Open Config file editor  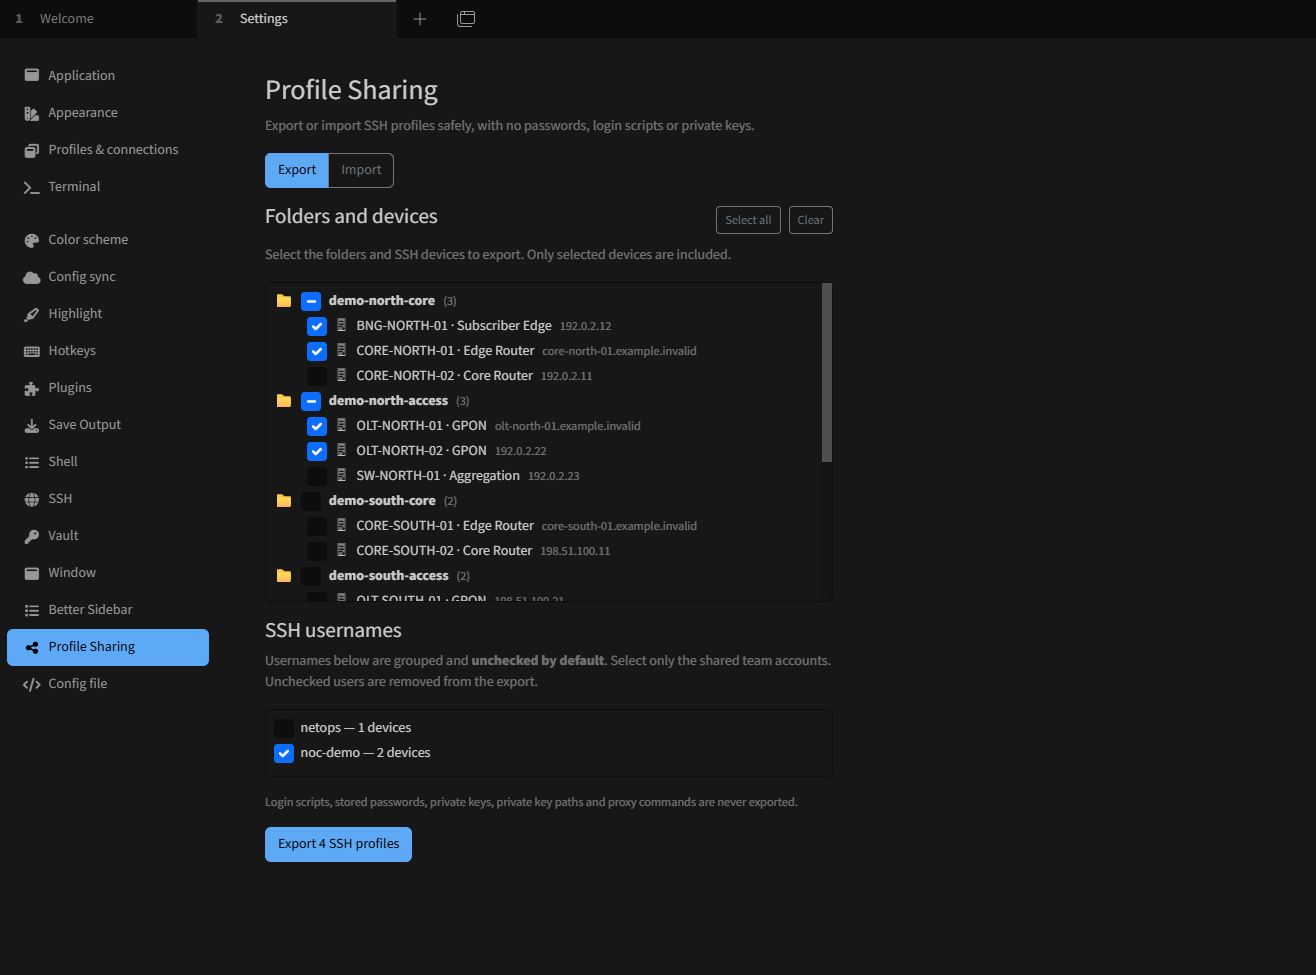click(108, 683)
